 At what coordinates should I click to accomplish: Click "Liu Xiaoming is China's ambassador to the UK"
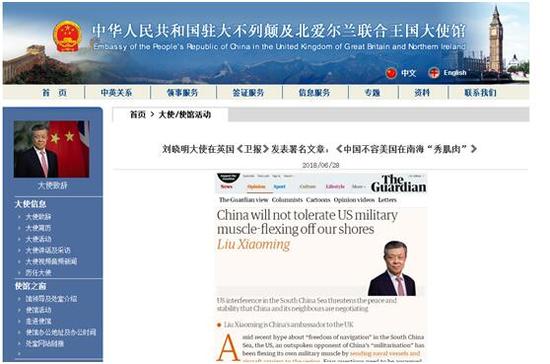pyautogui.click(x=288, y=325)
